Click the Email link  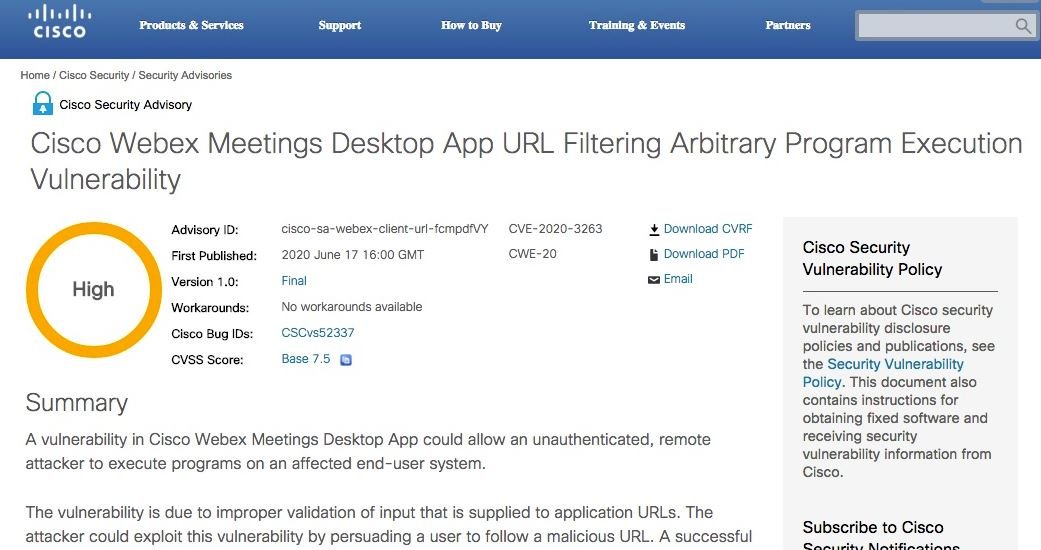coord(678,279)
